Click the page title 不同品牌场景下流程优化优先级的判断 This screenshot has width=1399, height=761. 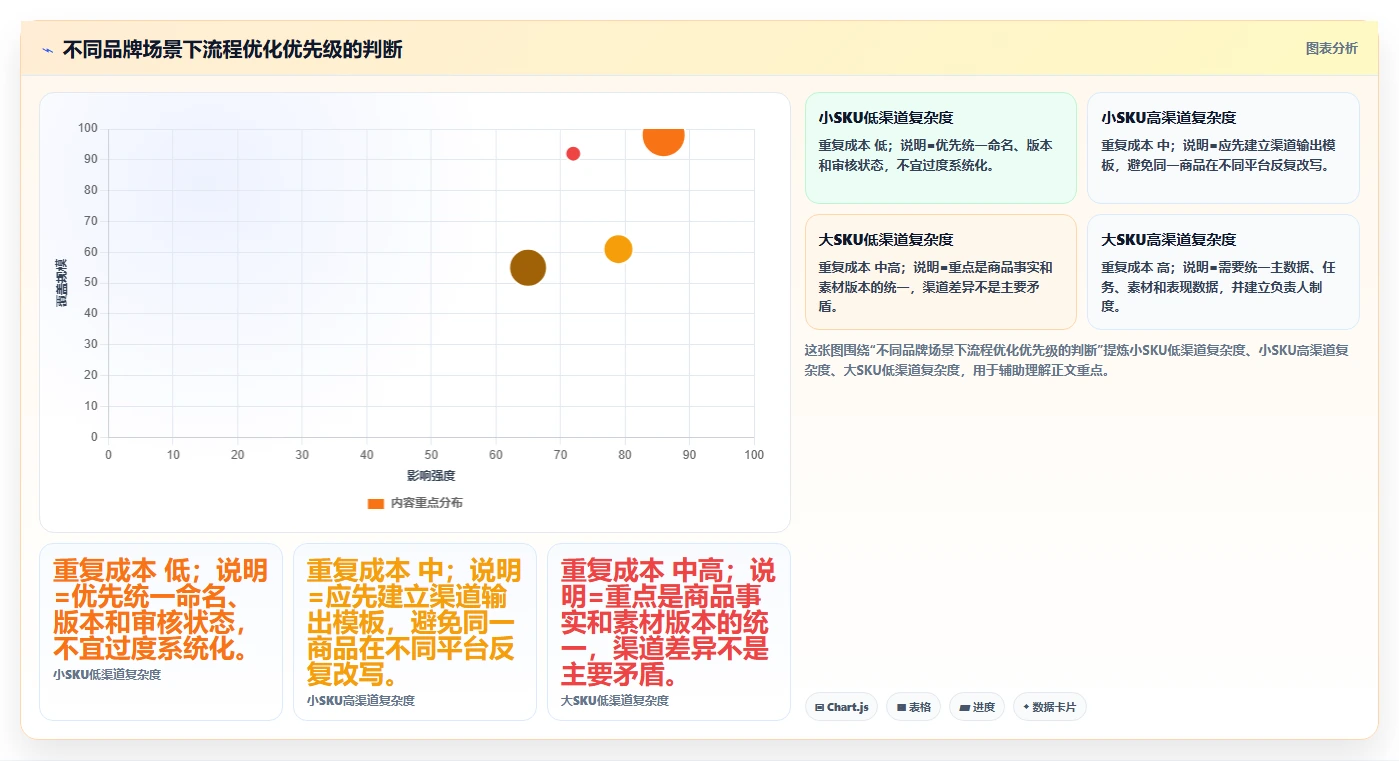tap(232, 49)
